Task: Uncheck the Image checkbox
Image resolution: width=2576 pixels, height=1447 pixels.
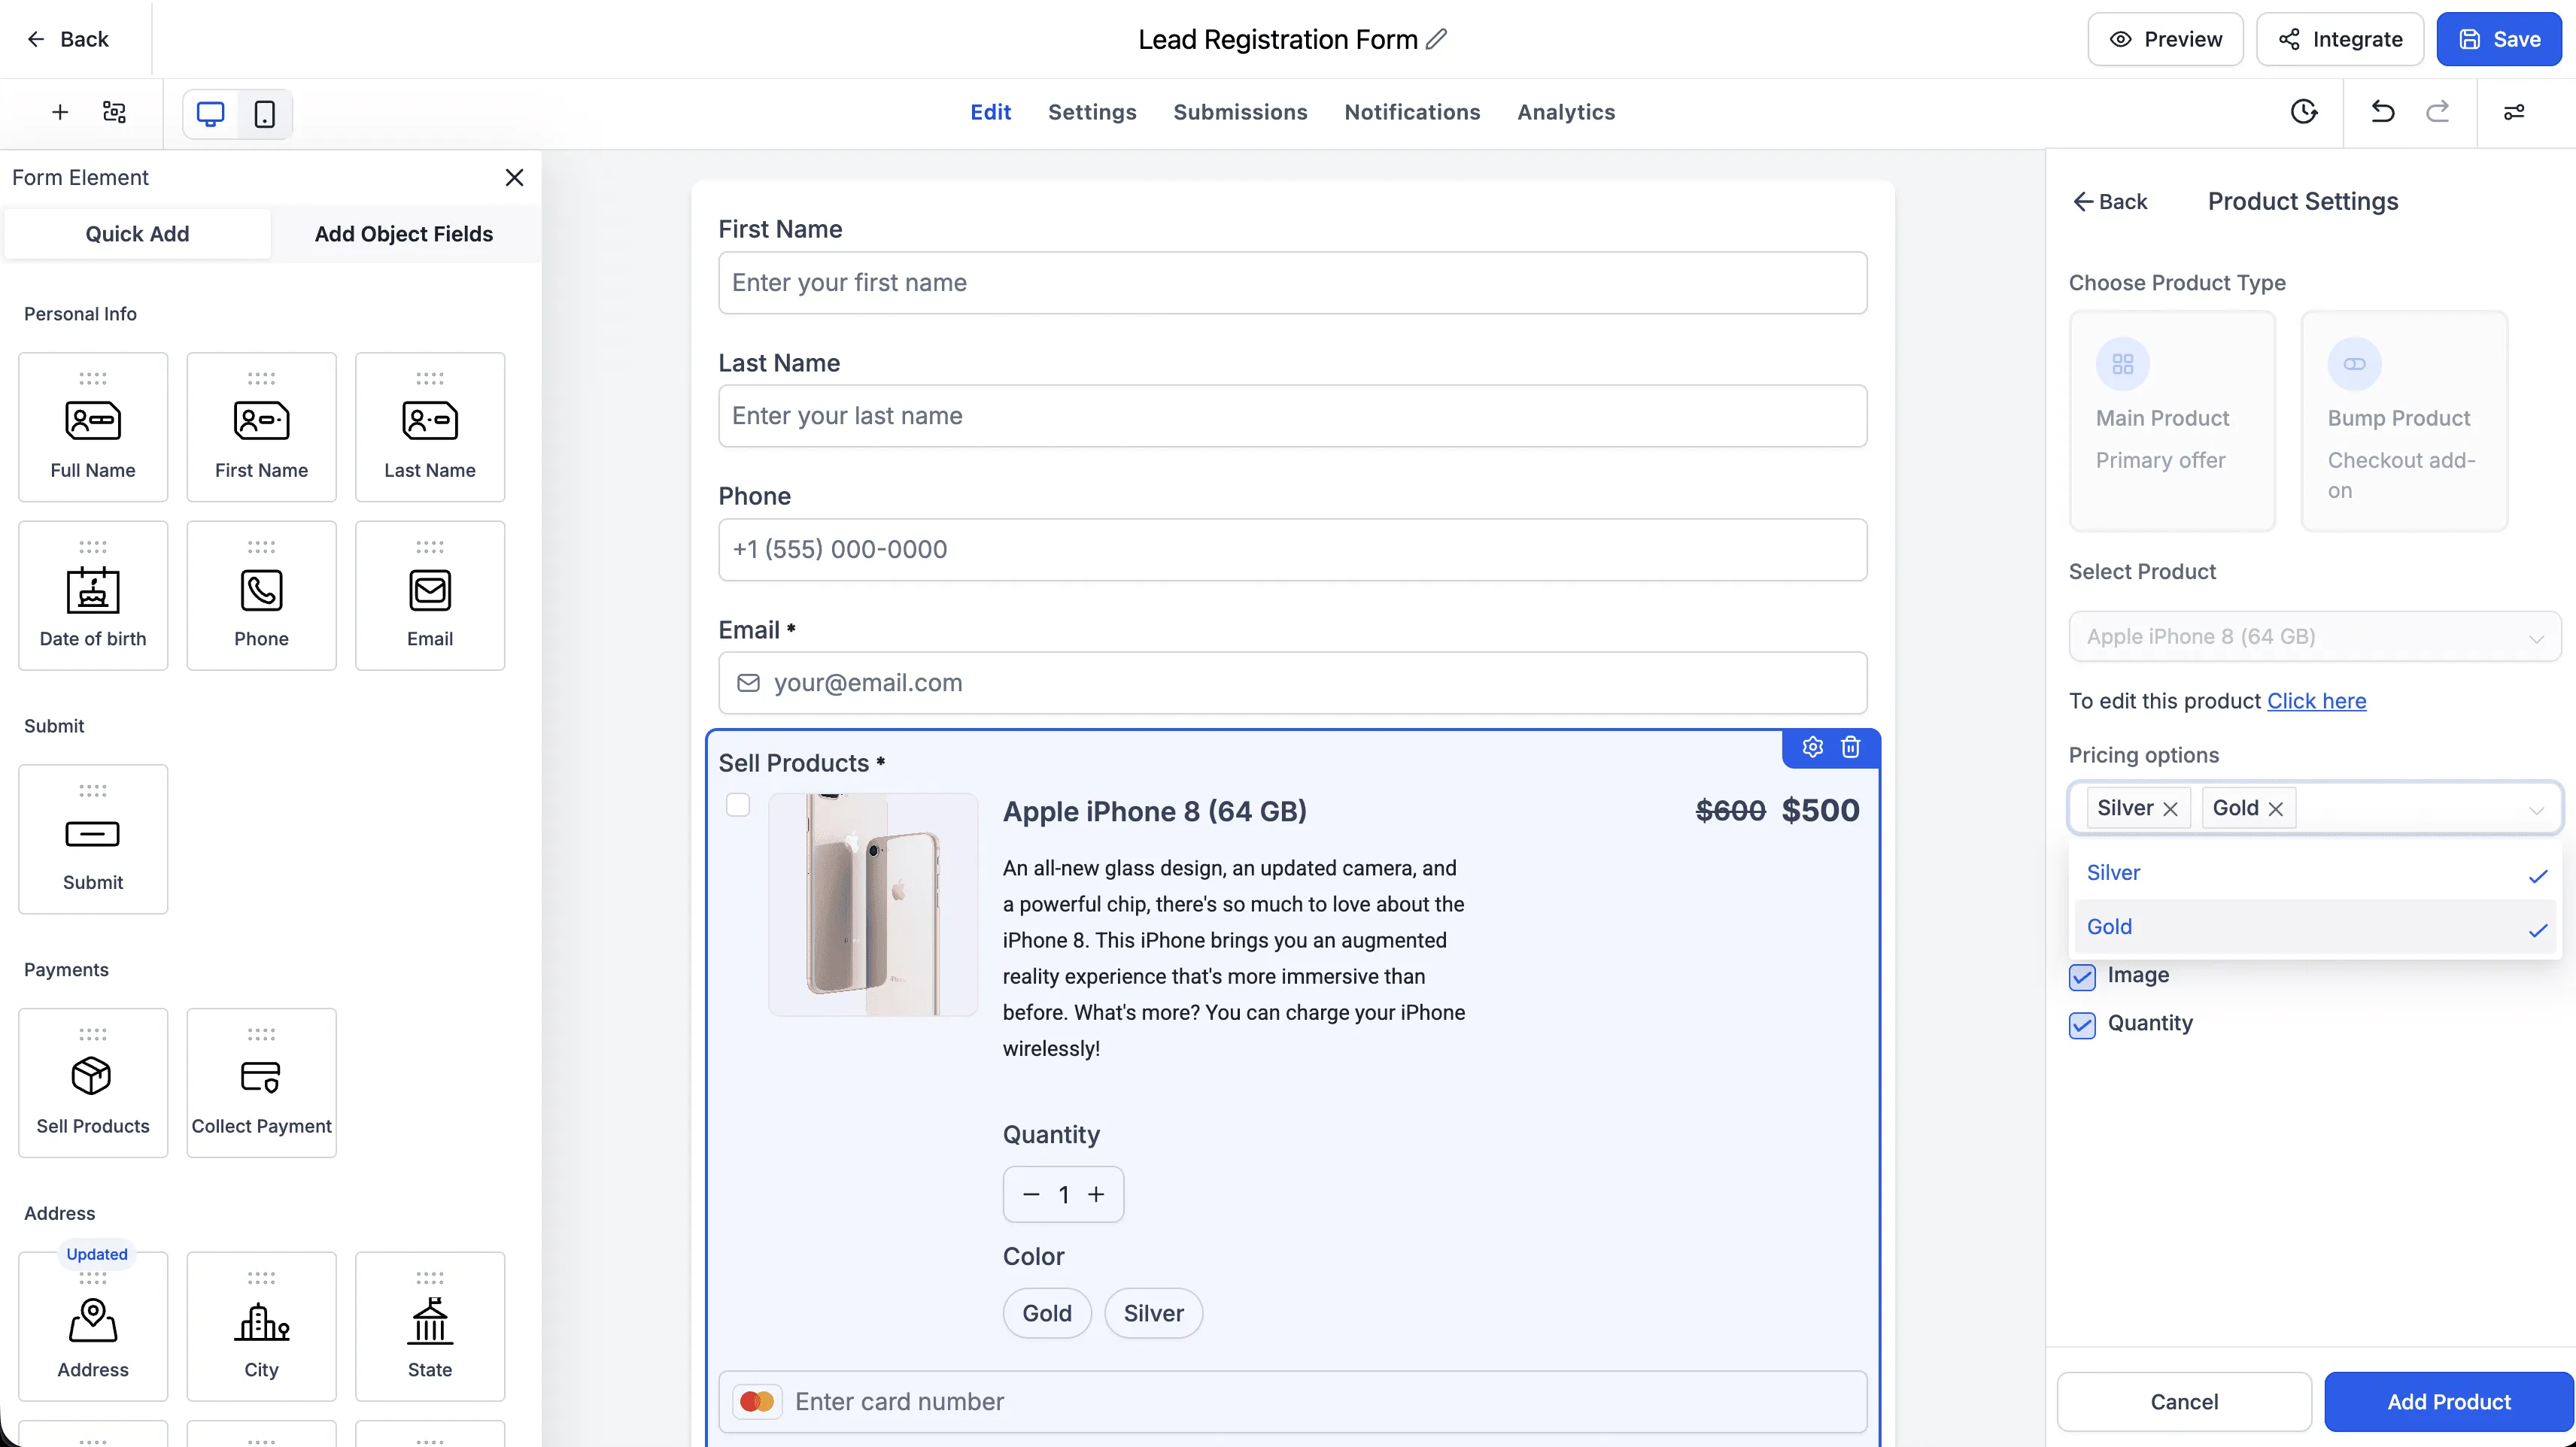Action: click(2082, 977)
